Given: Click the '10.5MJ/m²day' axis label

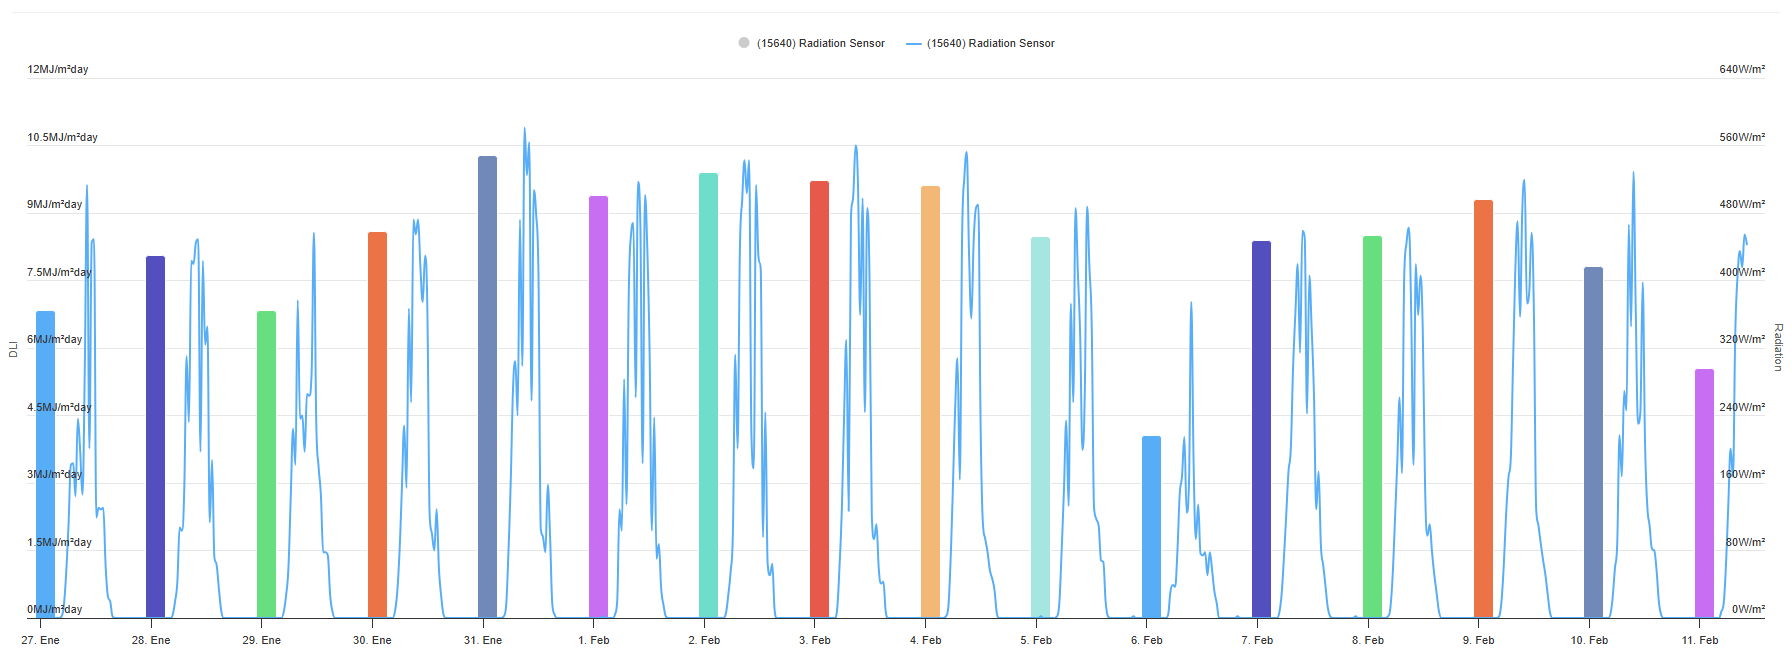Looking at the screenshot, I should pos(62,137).
